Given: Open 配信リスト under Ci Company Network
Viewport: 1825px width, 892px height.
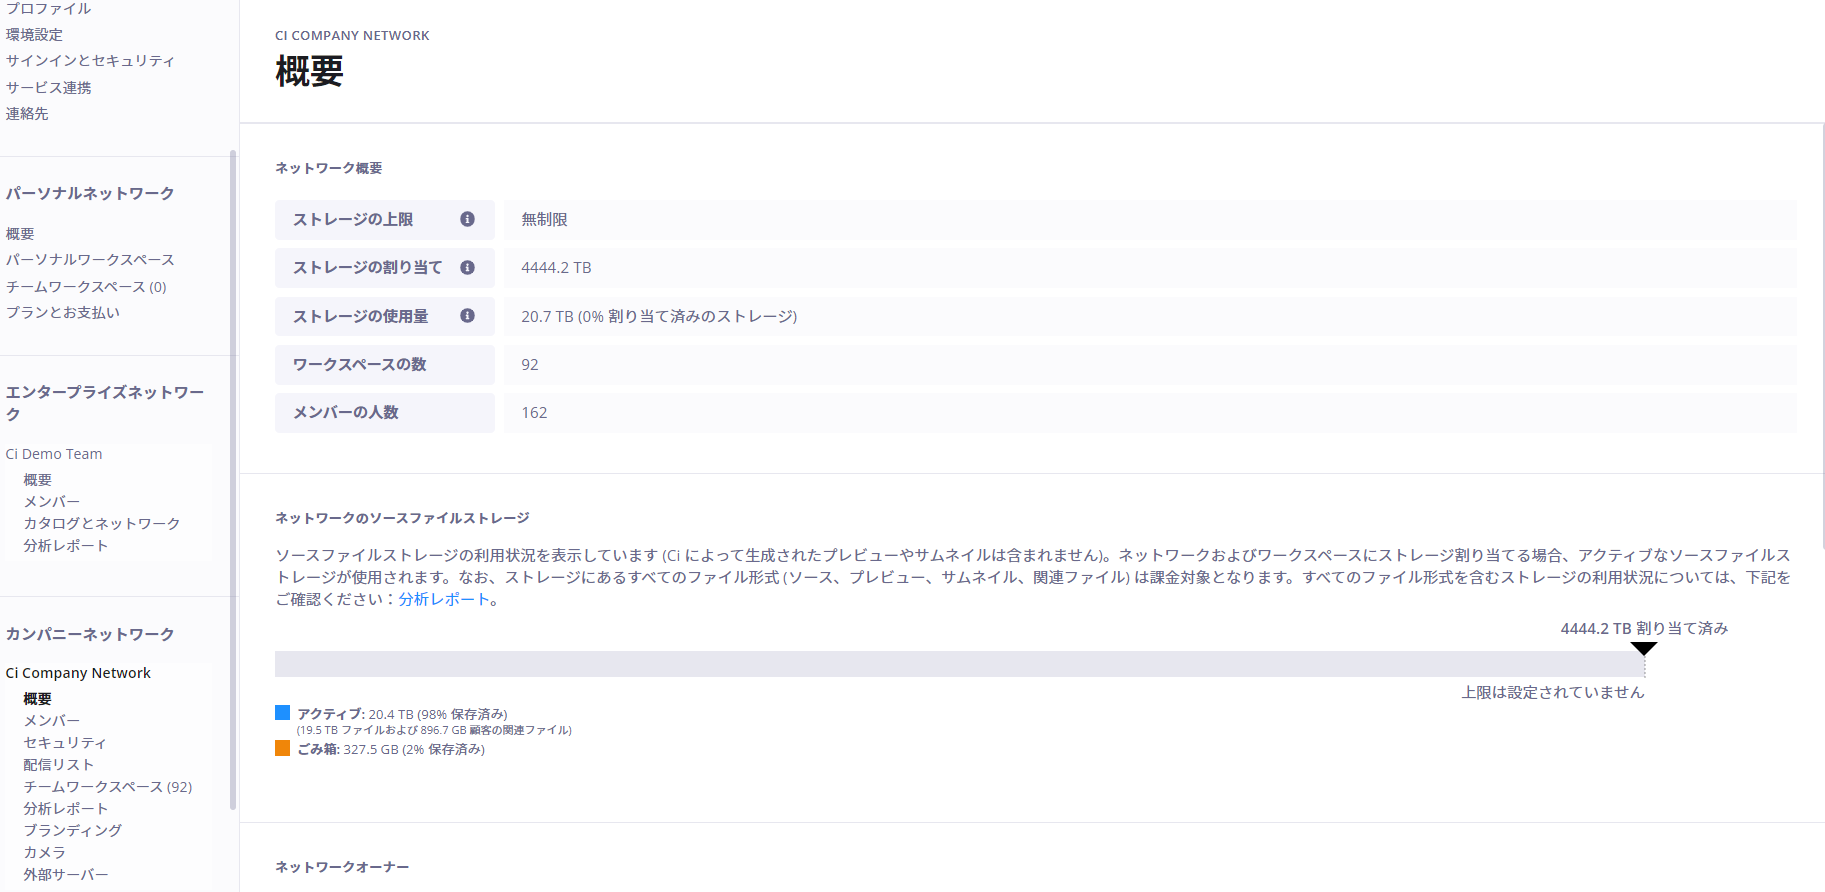Looking at the screenshot, I should (x=59, y=765).
